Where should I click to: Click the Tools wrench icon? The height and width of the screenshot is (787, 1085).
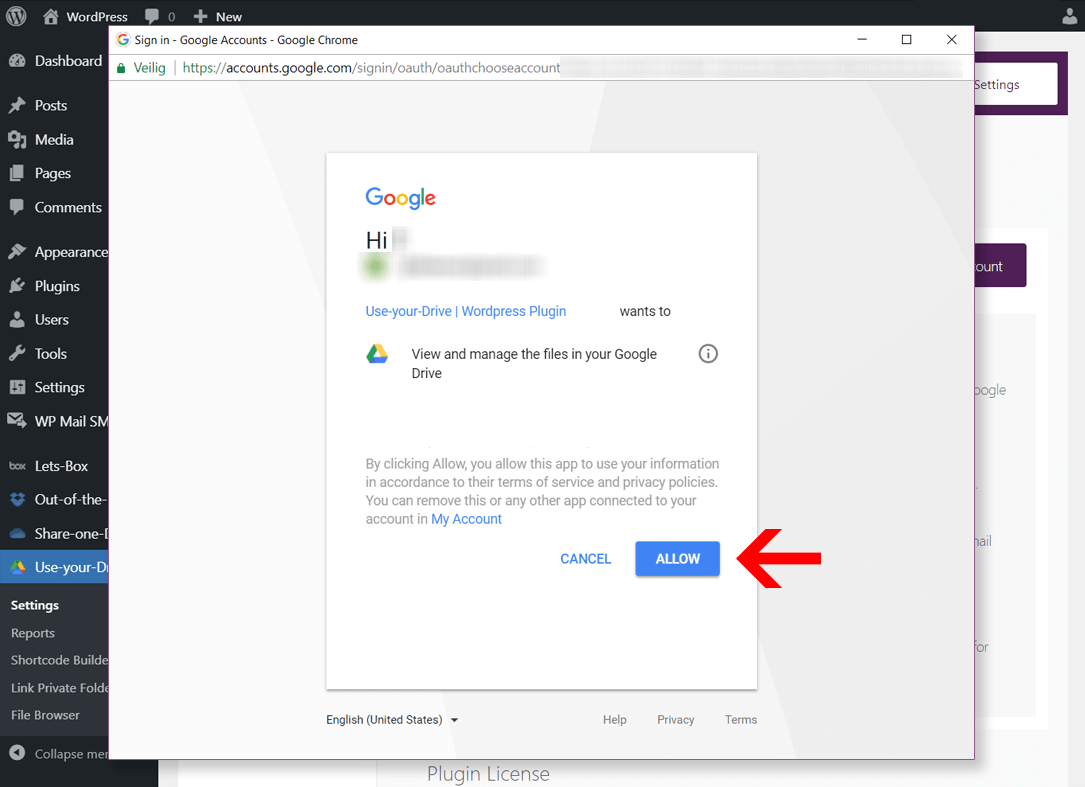17,354
